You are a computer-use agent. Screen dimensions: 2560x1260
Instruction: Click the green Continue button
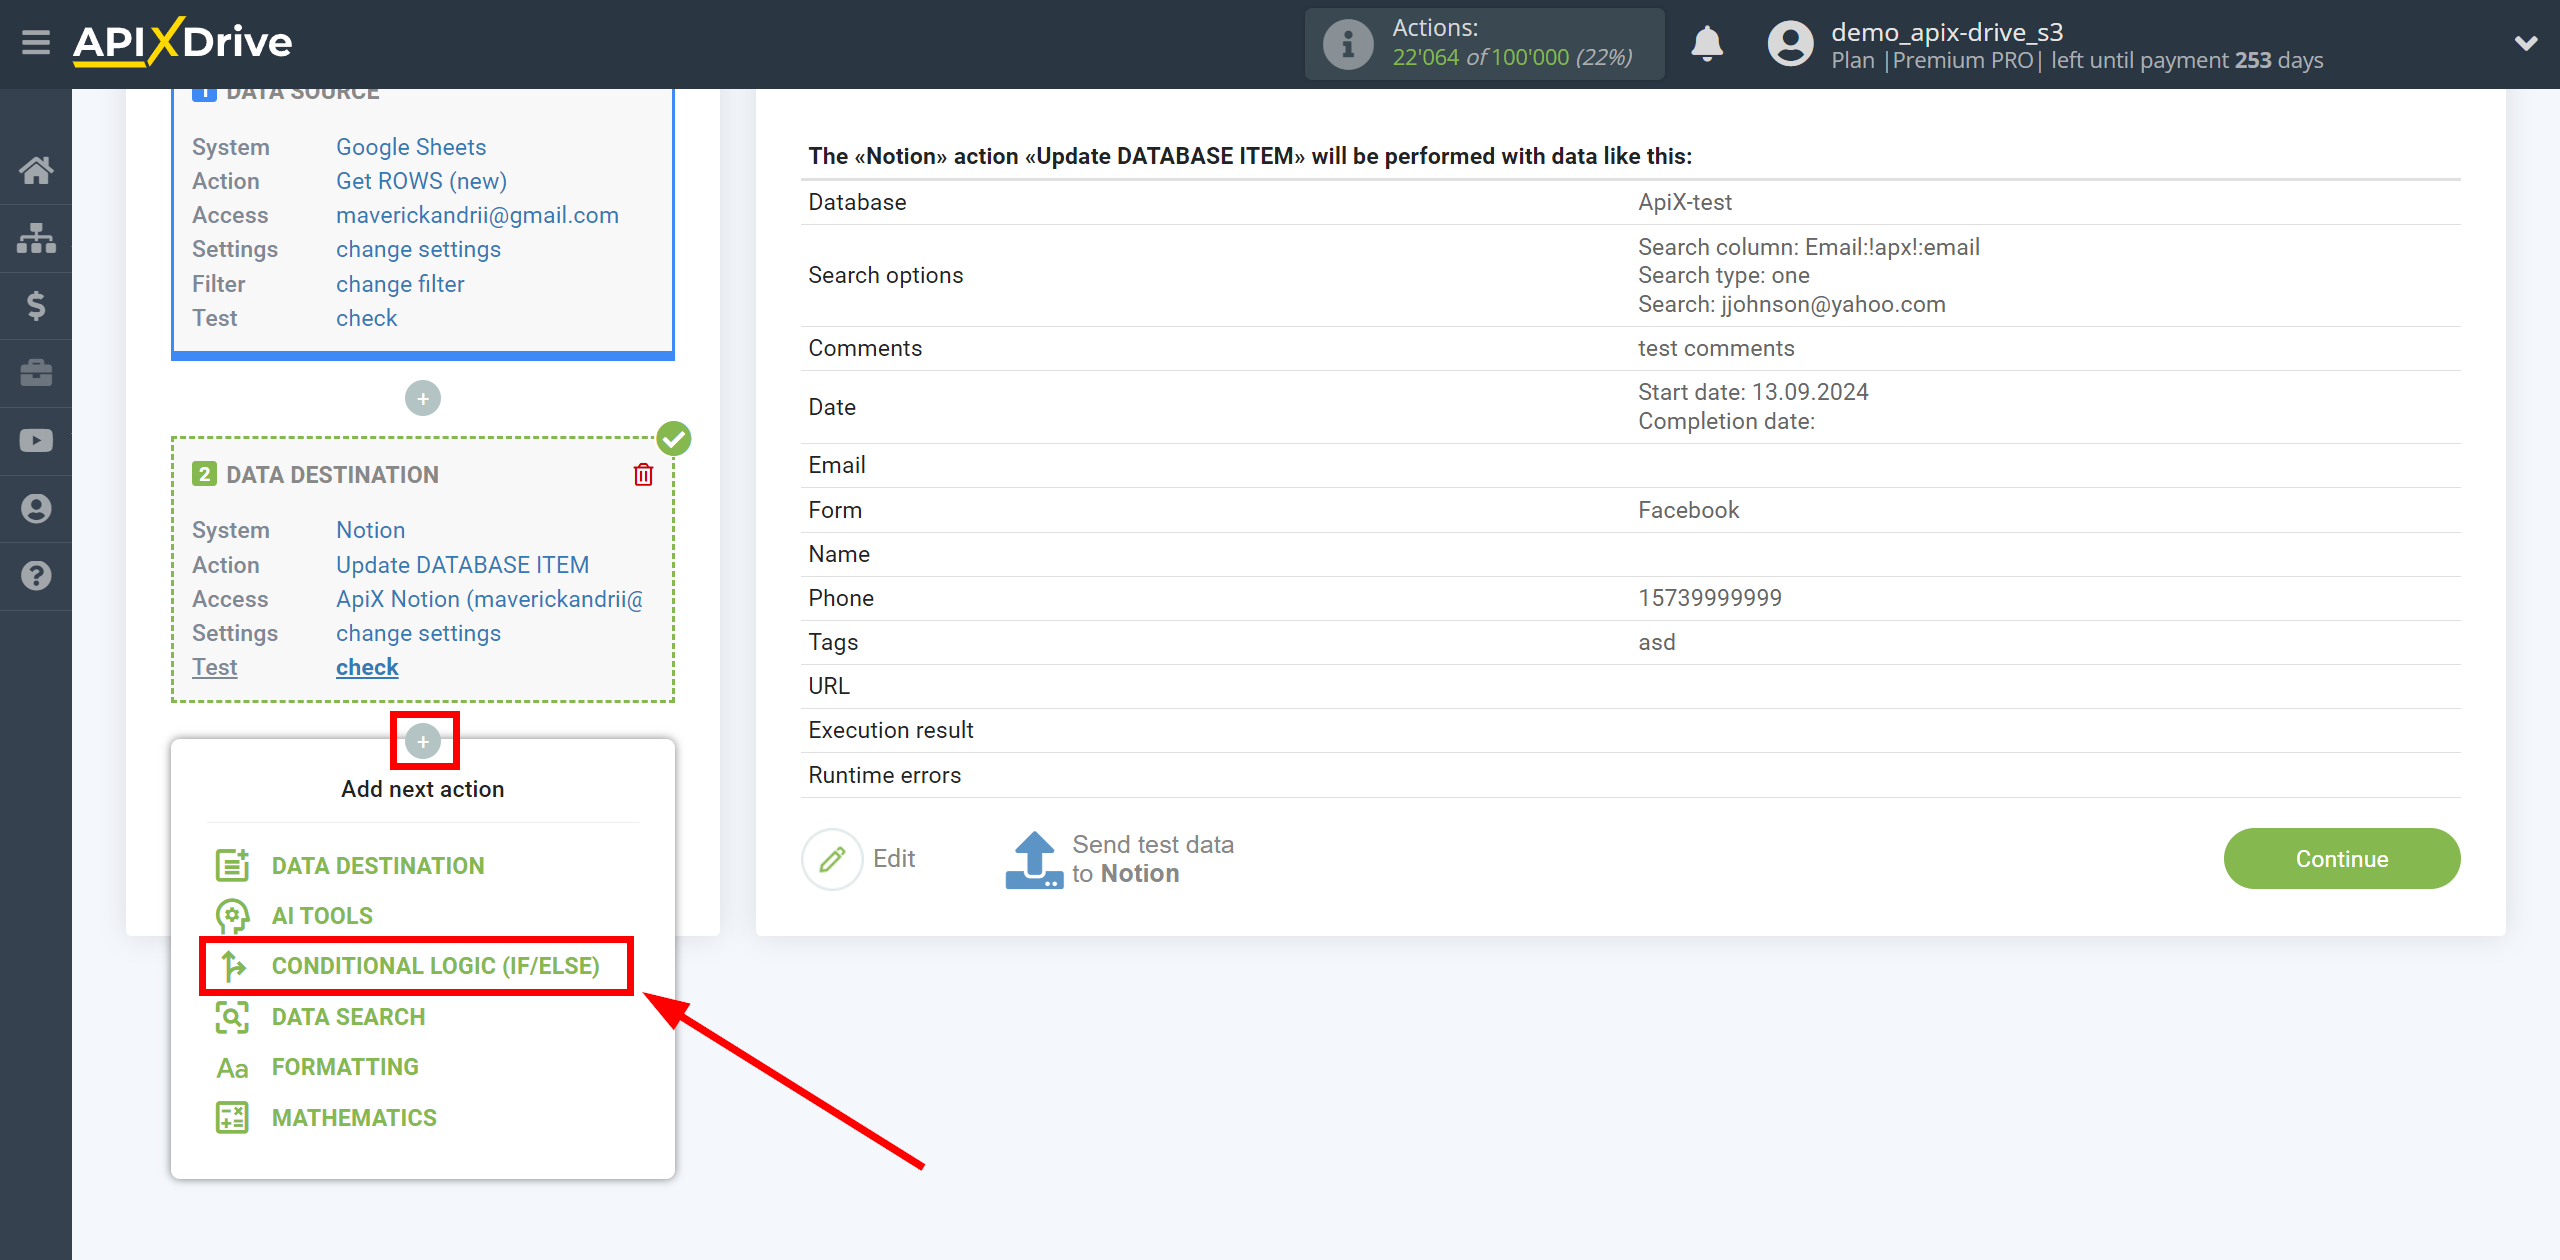pyautogui.click(x=2342, y=859)
